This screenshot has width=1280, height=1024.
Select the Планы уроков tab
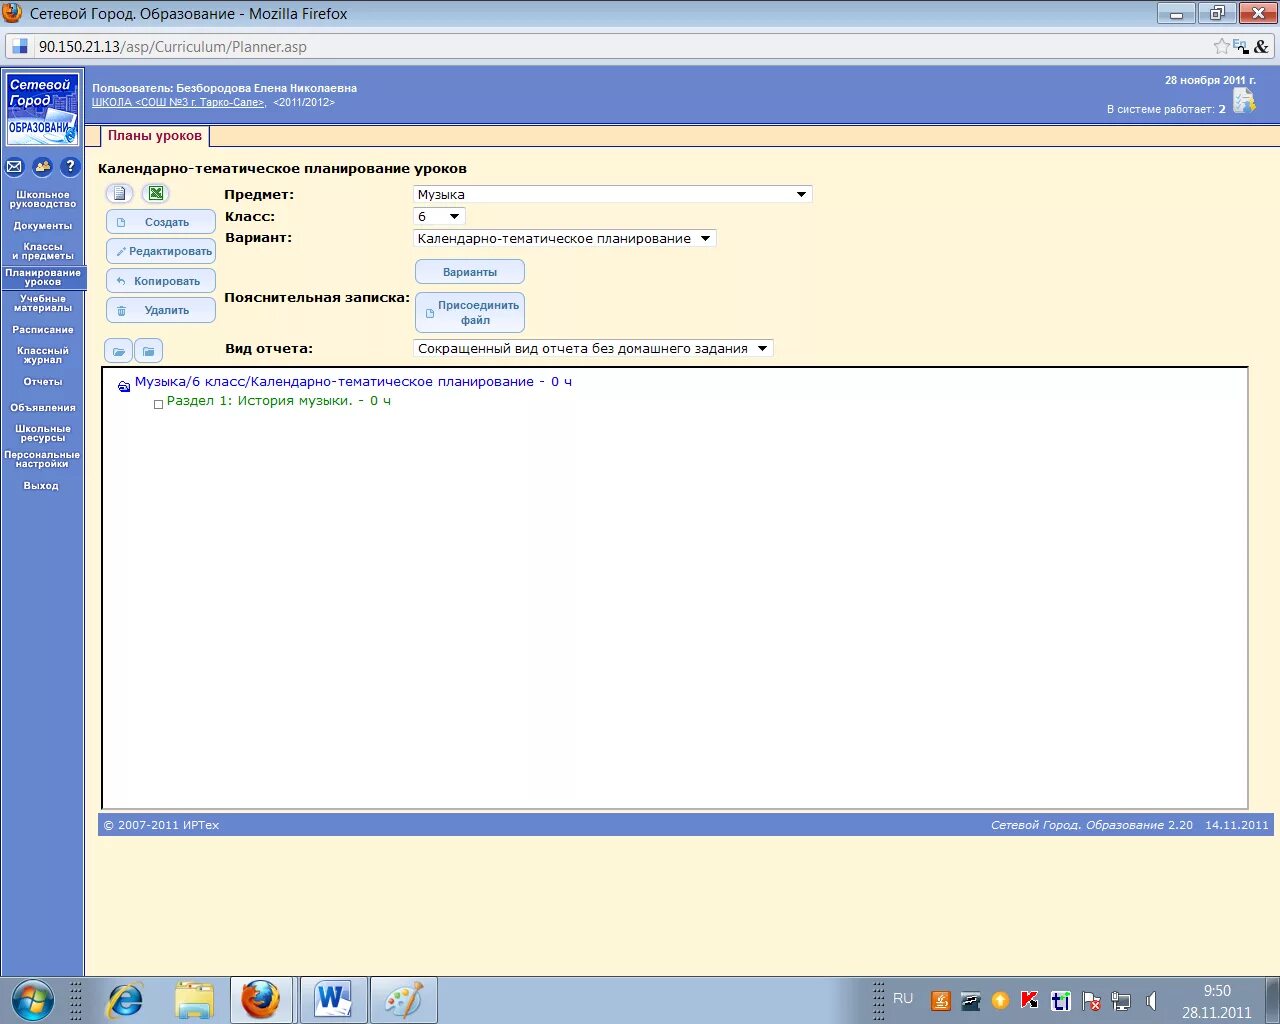tap(155, 136)
